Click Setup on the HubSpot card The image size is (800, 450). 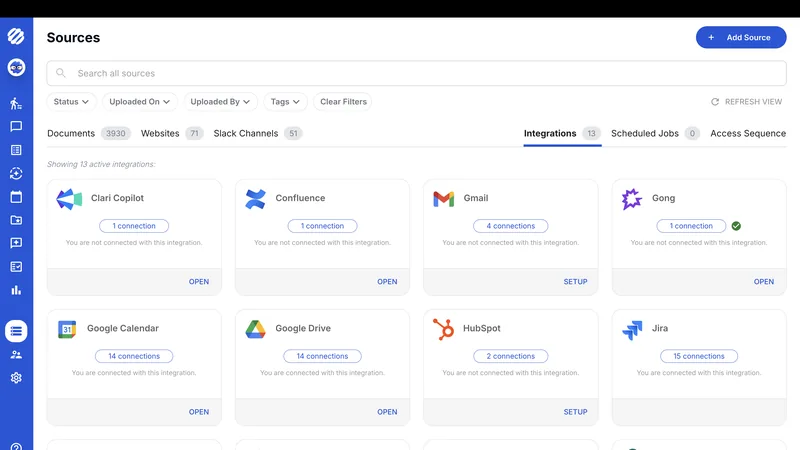click(575, 412)
